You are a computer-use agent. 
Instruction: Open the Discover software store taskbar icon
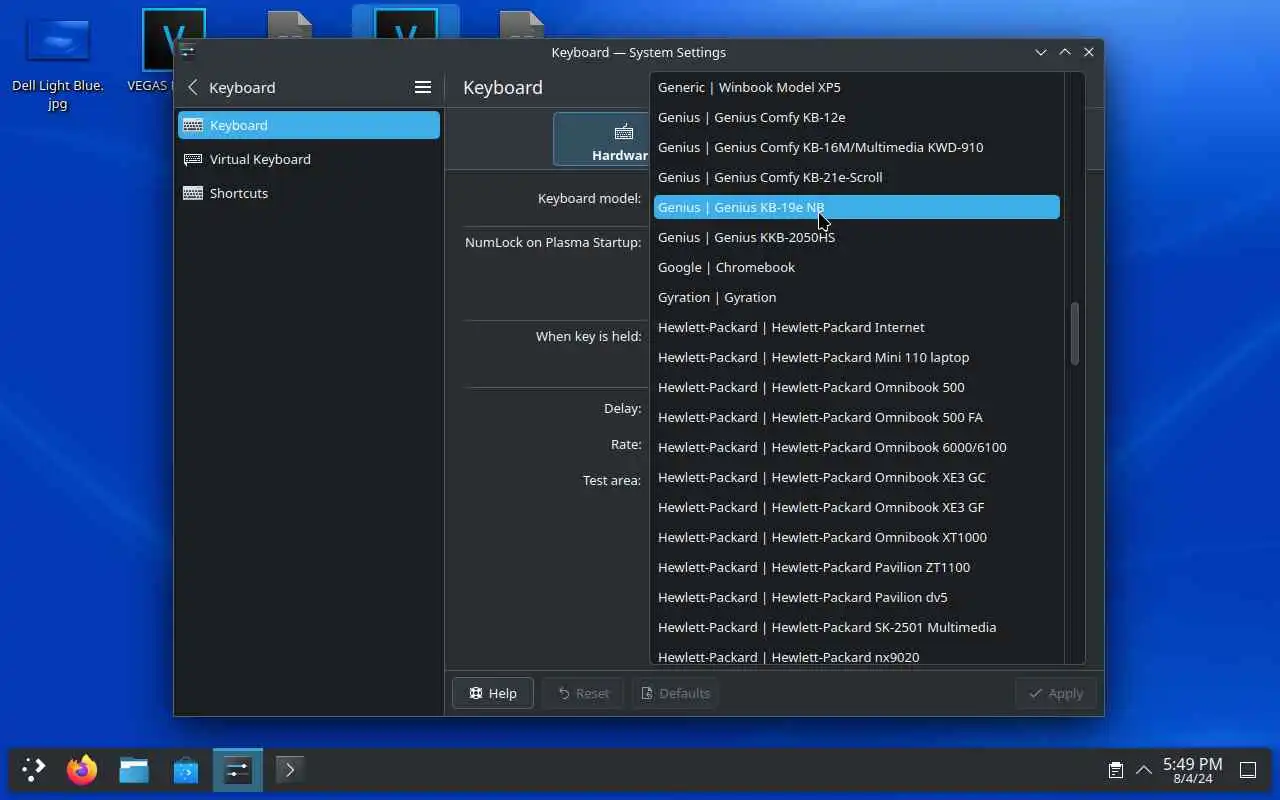[x=186, y=770]
